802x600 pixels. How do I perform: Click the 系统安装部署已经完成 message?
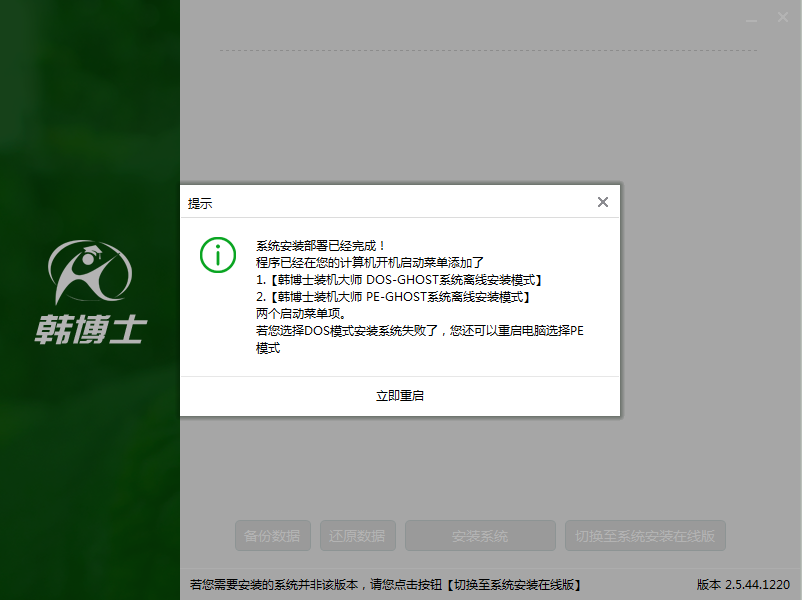tap(321, 245)
